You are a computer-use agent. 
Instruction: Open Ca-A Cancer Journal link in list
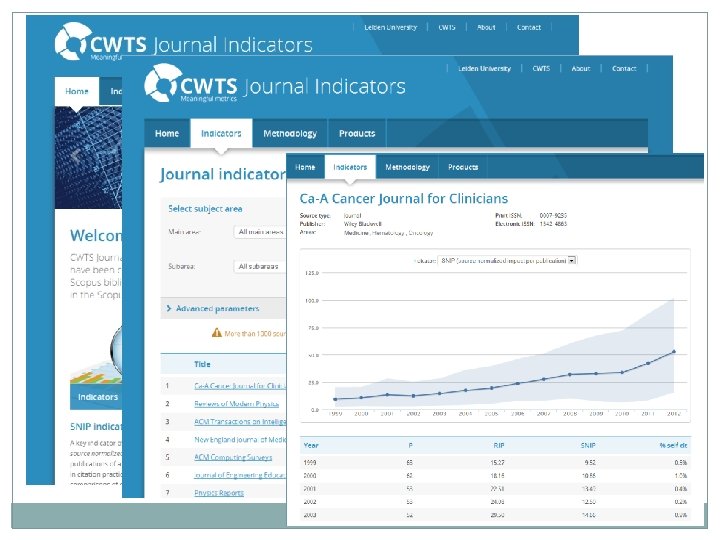(x=239, y=386)
